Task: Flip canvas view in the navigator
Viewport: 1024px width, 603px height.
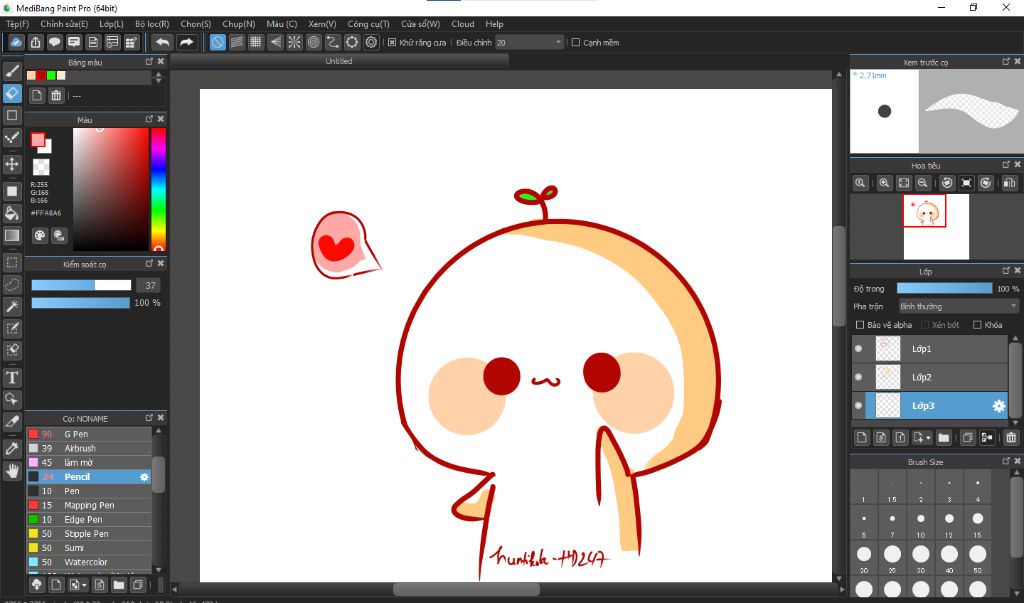Action: tap(1009, 183)
